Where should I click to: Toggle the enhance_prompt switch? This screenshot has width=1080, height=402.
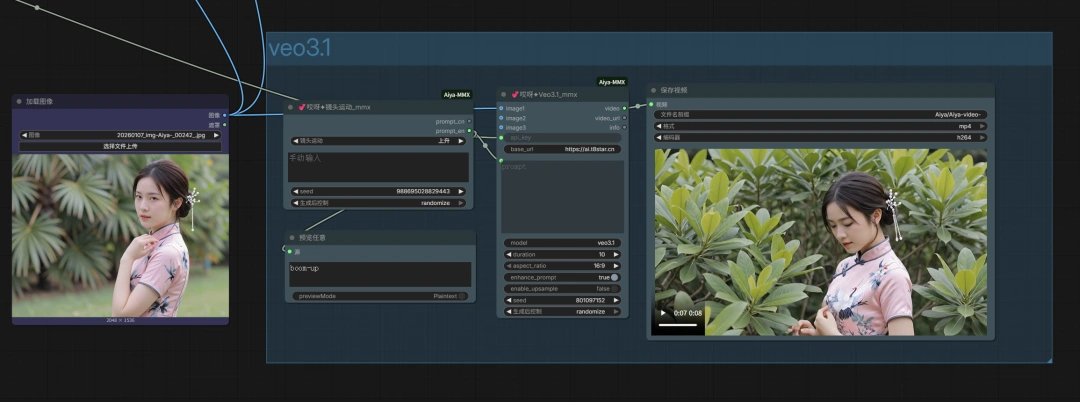pos(614,277)
